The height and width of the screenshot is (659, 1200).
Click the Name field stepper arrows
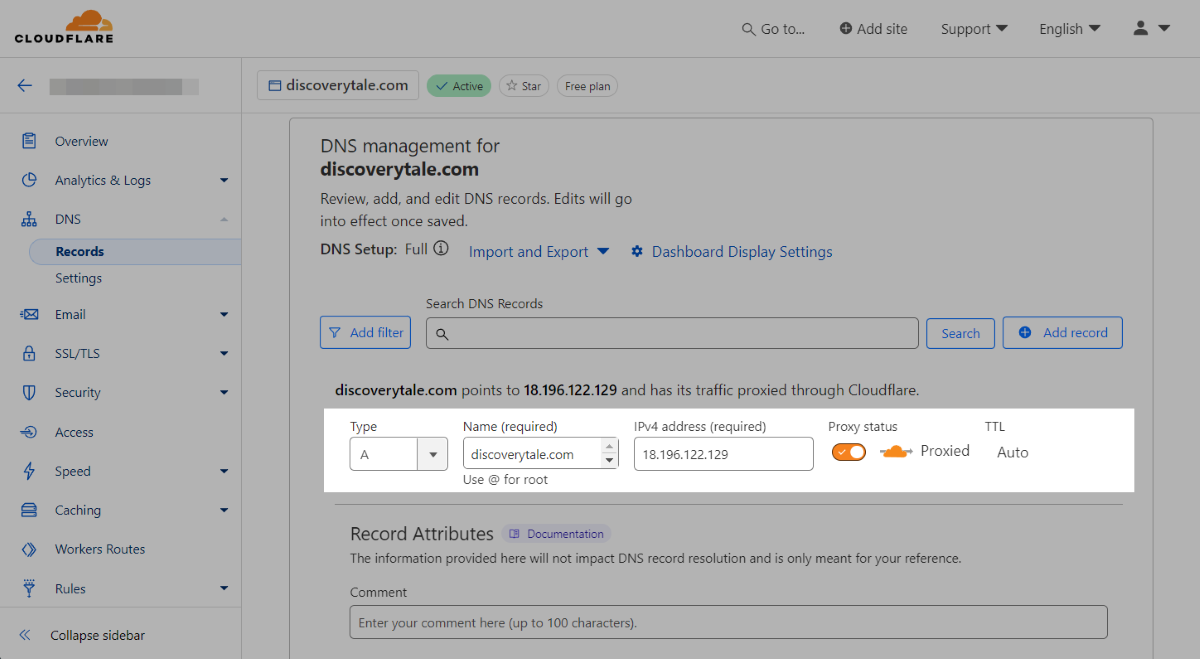click(609, 454)
